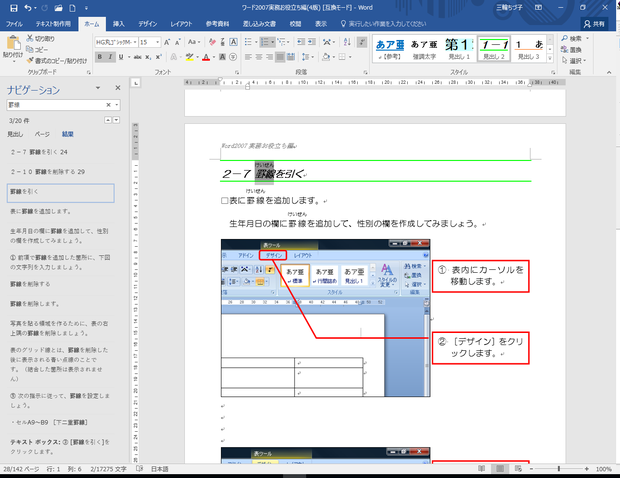Apply the 見出し 1 style

[459, 49]
